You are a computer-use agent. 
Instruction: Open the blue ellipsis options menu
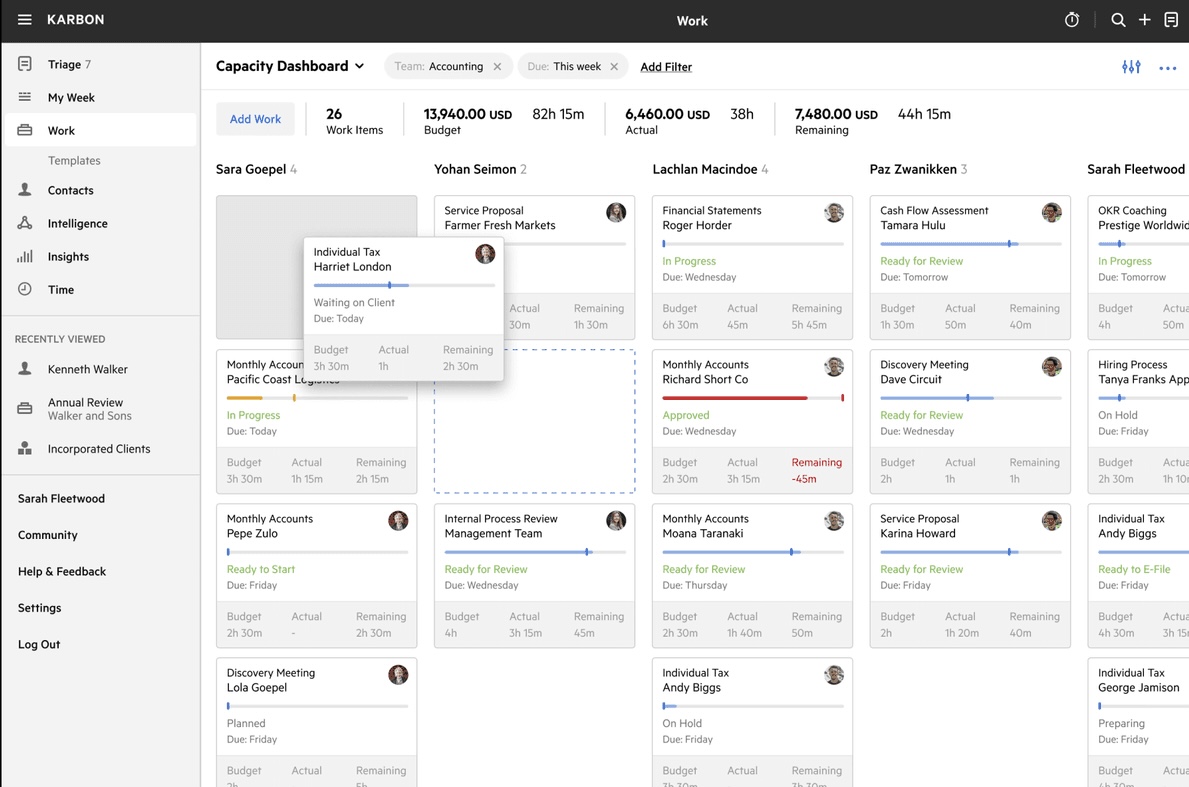(1167, 67)
